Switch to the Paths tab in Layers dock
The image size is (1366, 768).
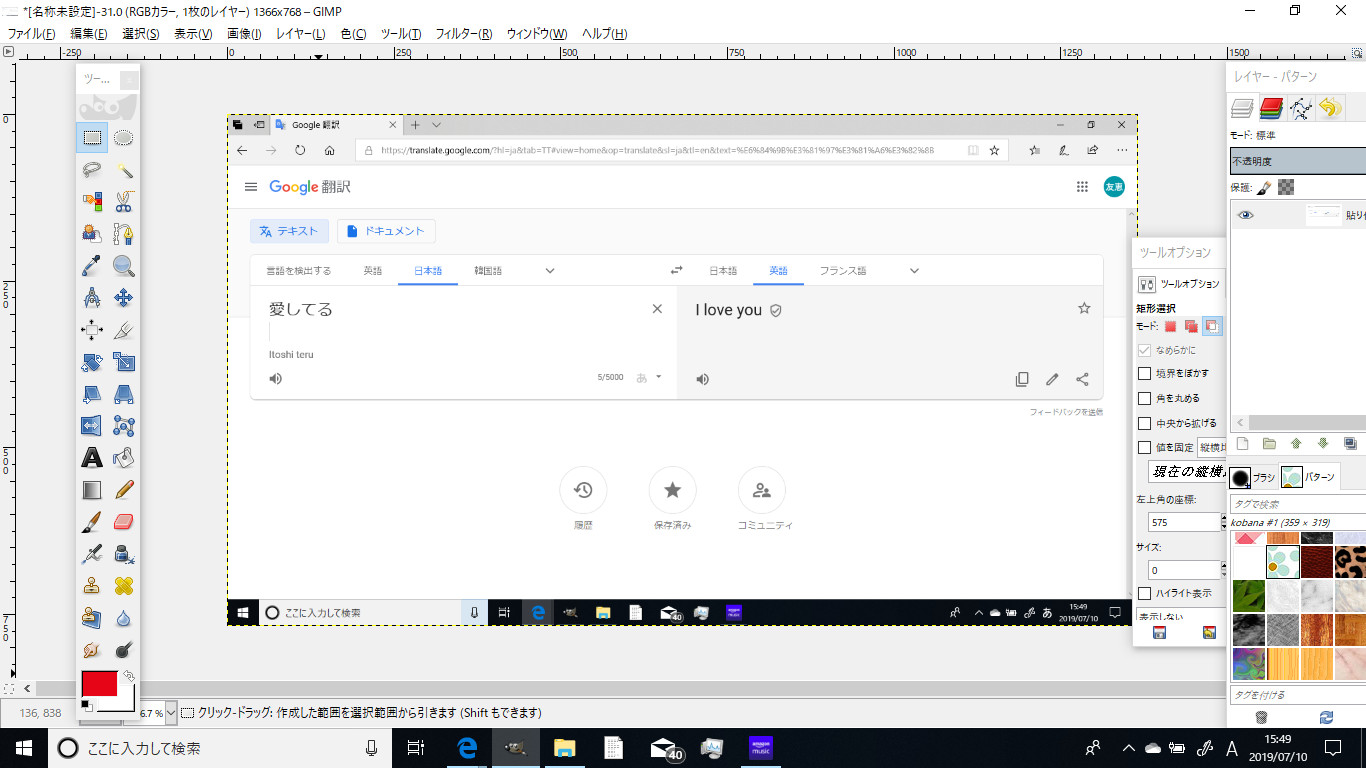coord(1300,107)
